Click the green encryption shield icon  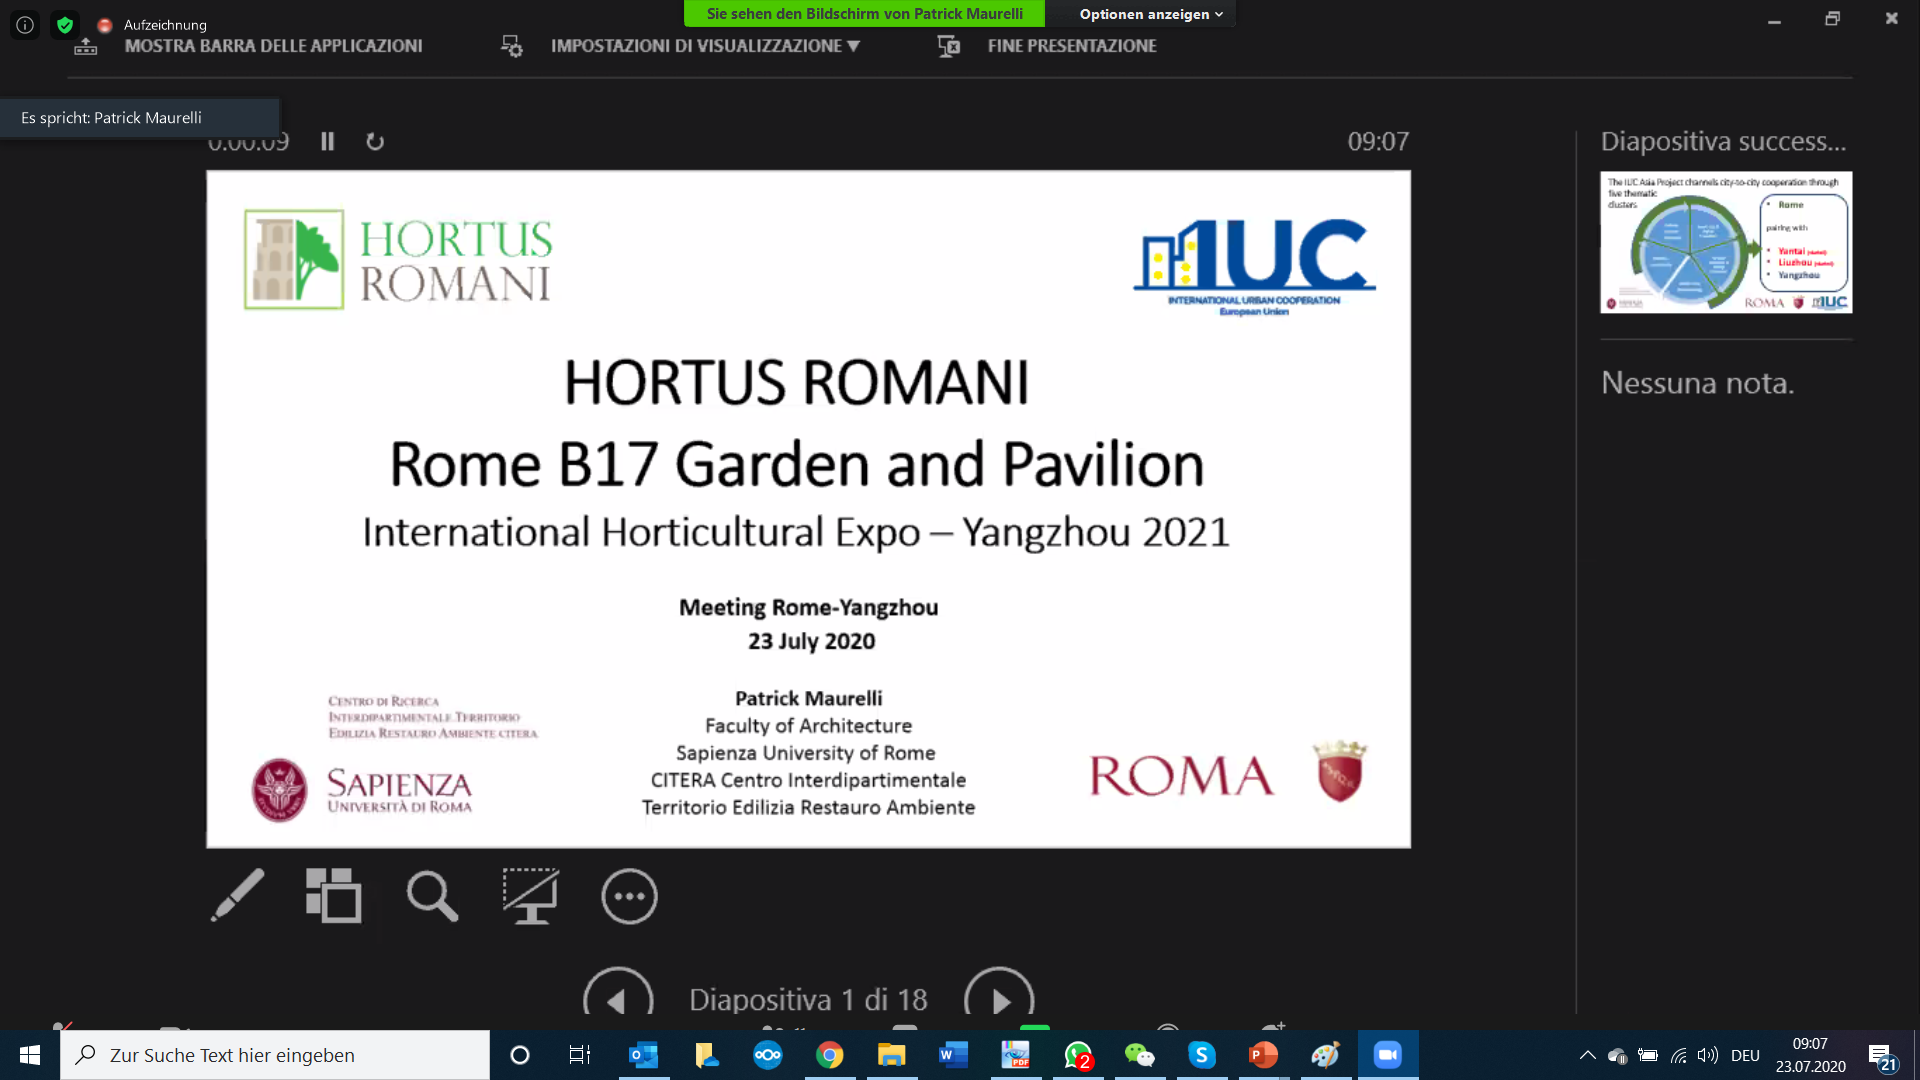[x=65, y=25]
